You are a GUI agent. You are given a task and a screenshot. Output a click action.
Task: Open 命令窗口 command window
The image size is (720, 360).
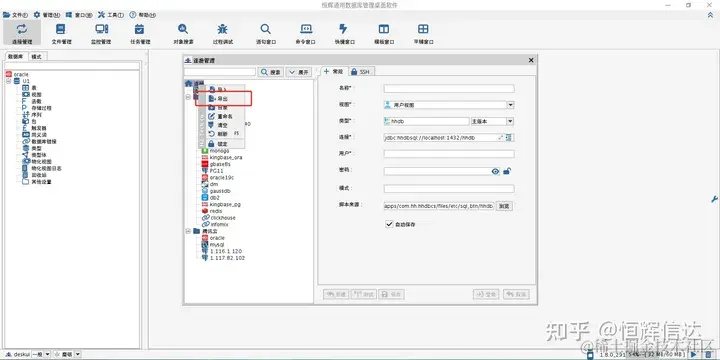305,33
